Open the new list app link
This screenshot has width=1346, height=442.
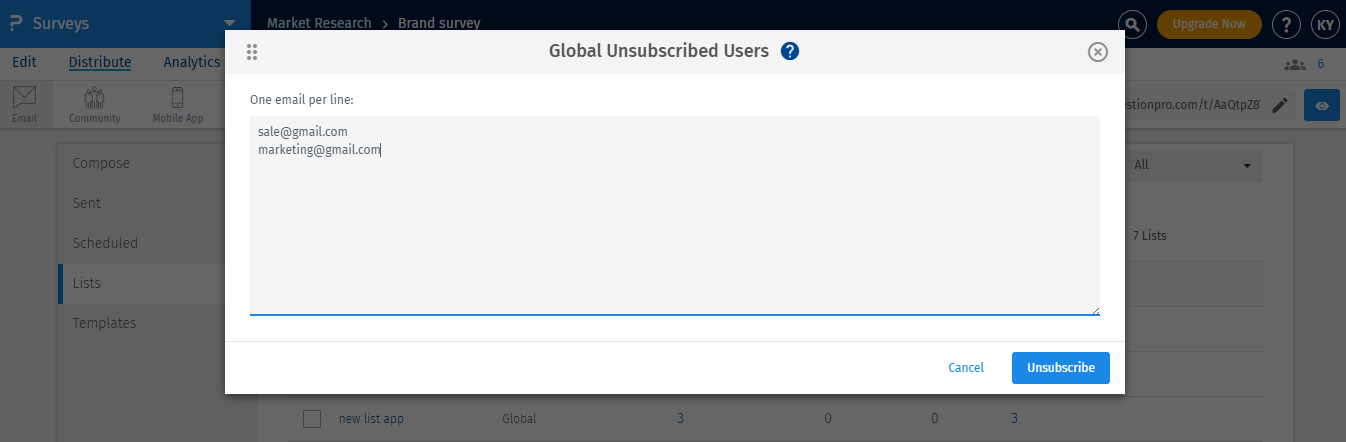pyautogui.click(x=371, y=419)
